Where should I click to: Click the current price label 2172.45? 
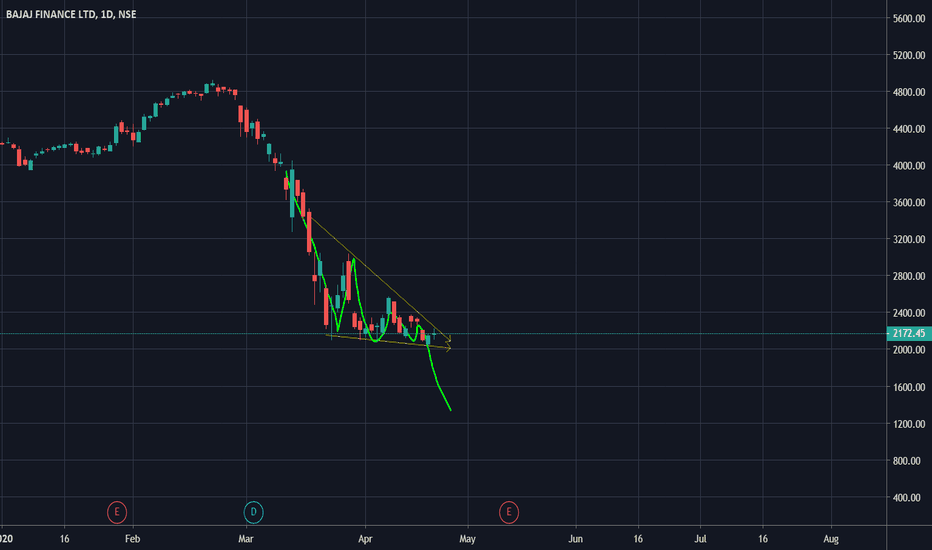(x=909, y=334)
